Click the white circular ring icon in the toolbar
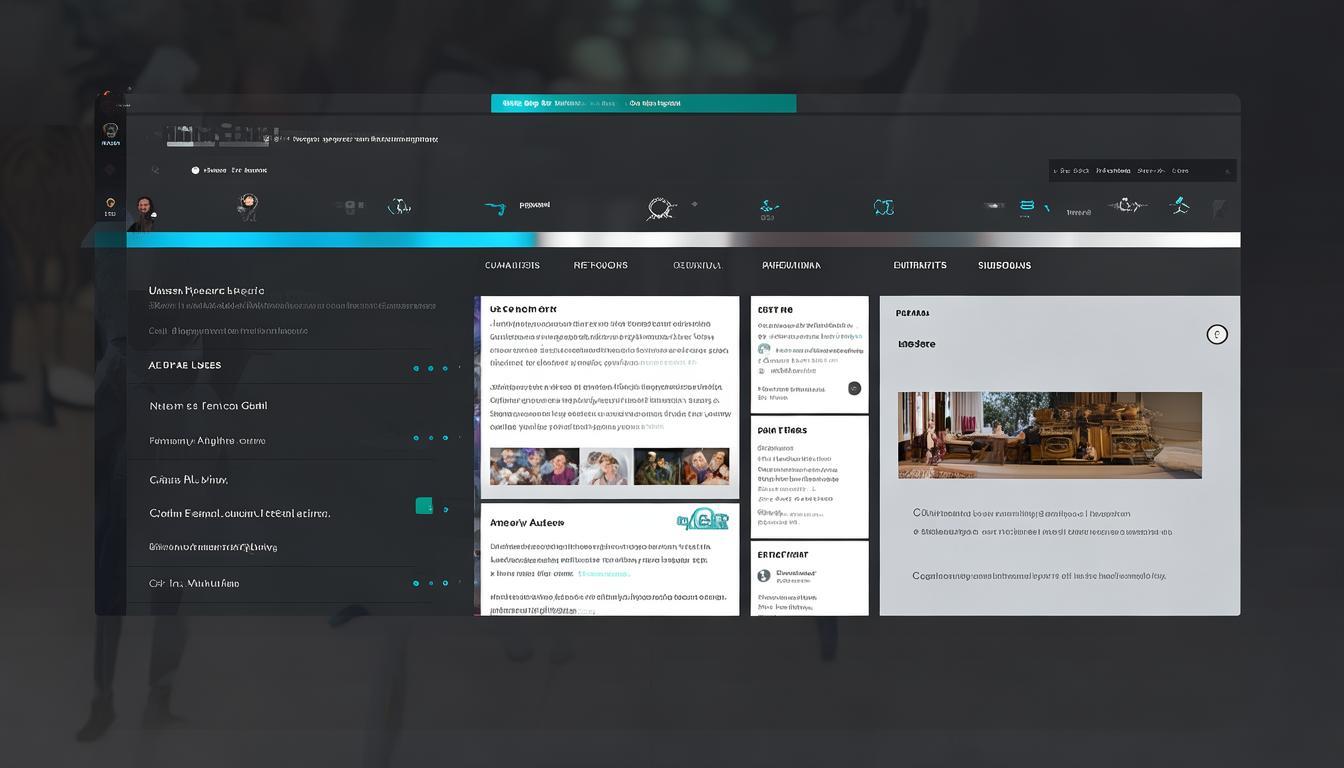The width and height of the screenshot is (1344, 768). [x=660, y=208]
